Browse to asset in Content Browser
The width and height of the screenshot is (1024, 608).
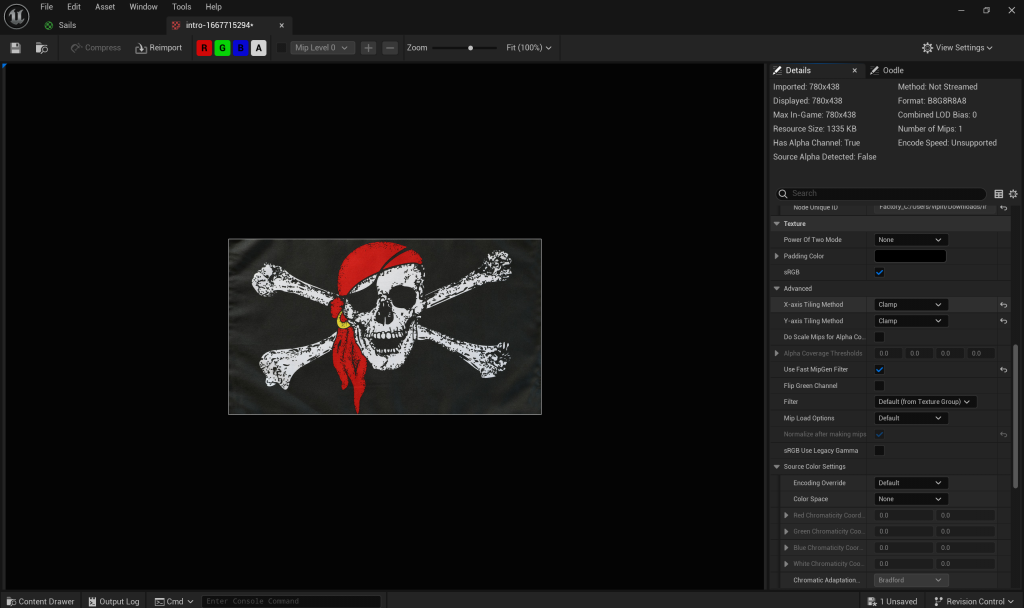pyautogui.click(x=42, y=48)
